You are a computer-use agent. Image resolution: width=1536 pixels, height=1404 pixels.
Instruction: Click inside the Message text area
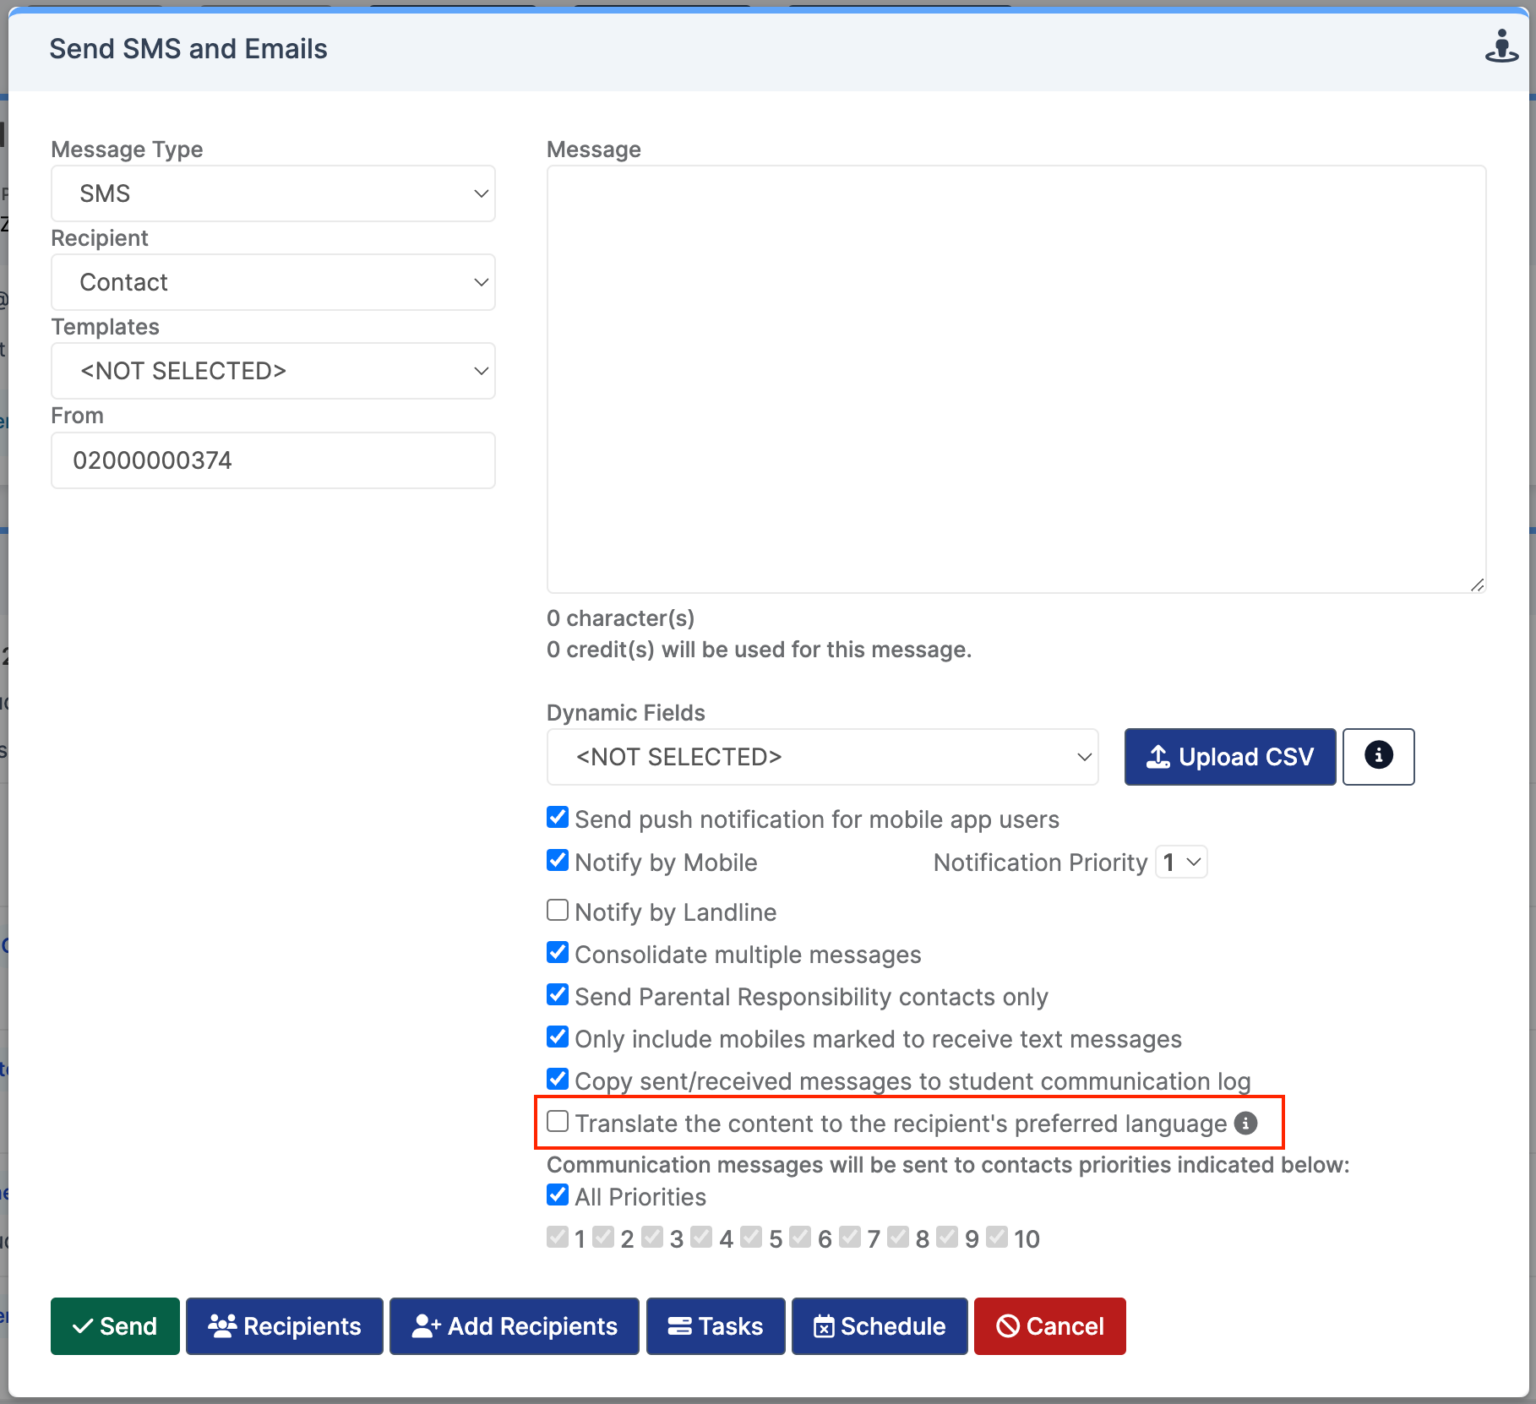point(1015,378)
